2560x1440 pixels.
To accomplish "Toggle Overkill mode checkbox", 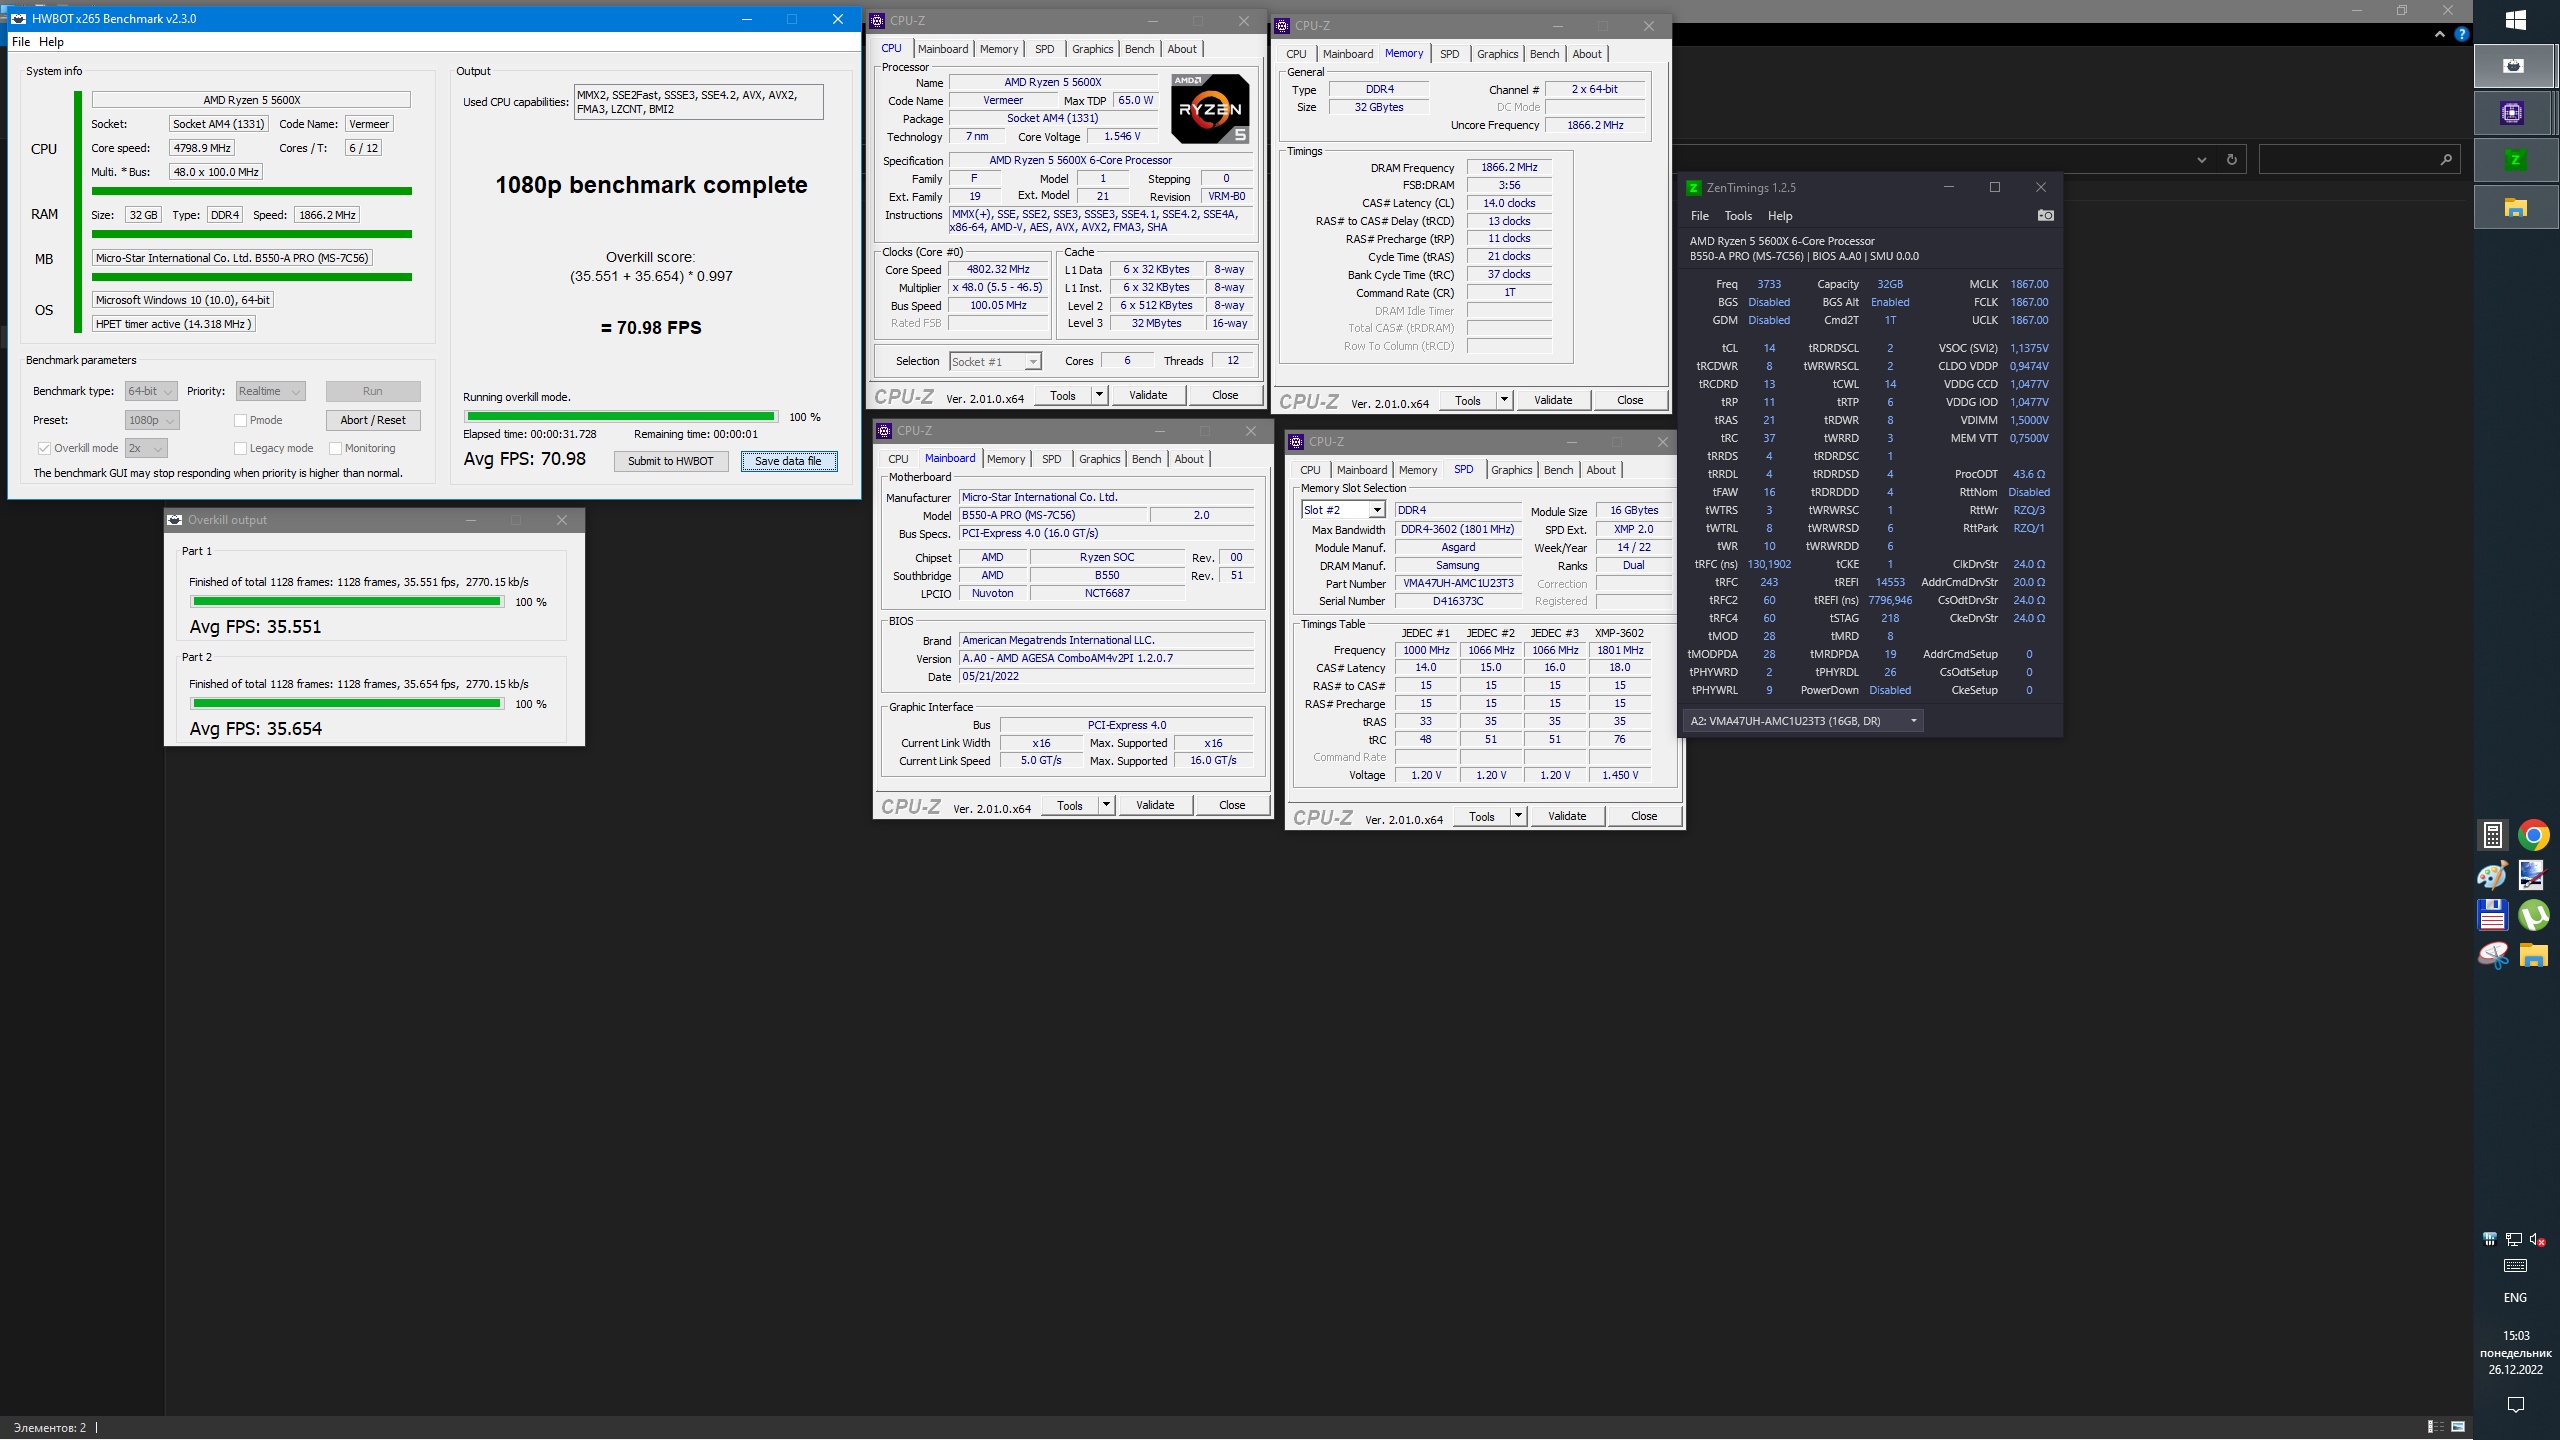I will [x=44, y=448].
